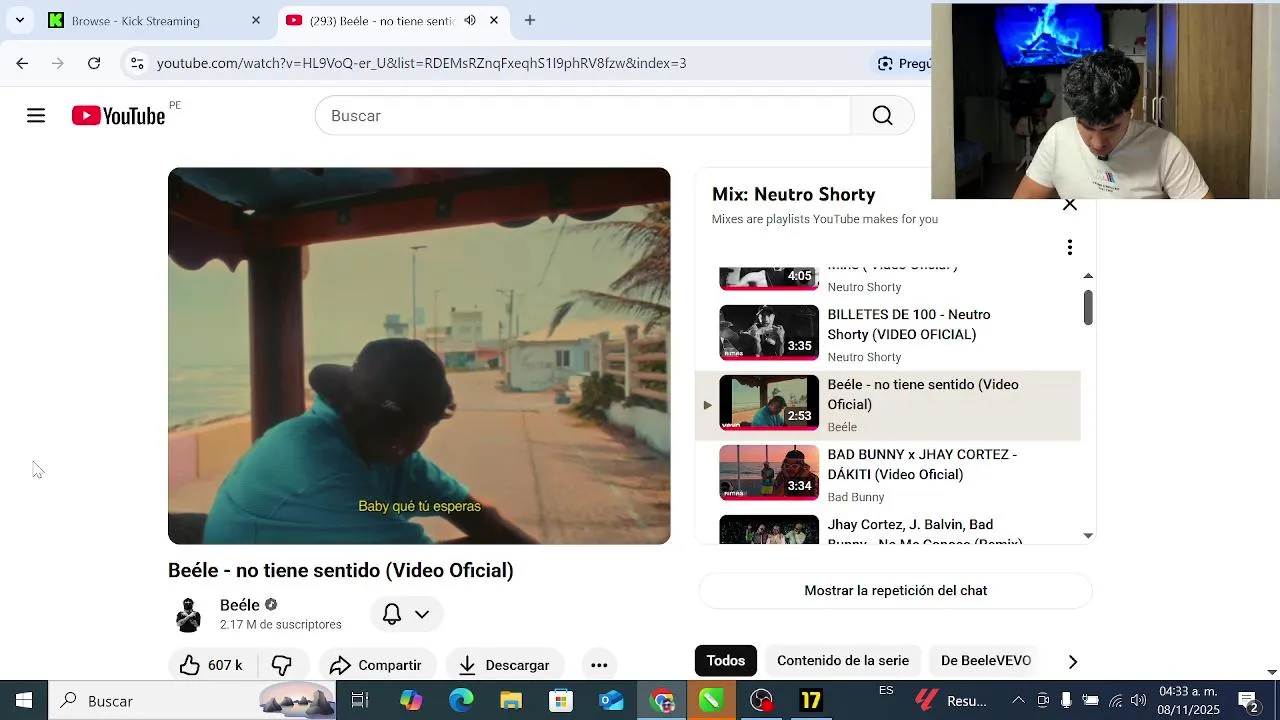This screenshot has width=1280, height=720.
Task: Click the YouTube logo
Action: click(119, 116)
